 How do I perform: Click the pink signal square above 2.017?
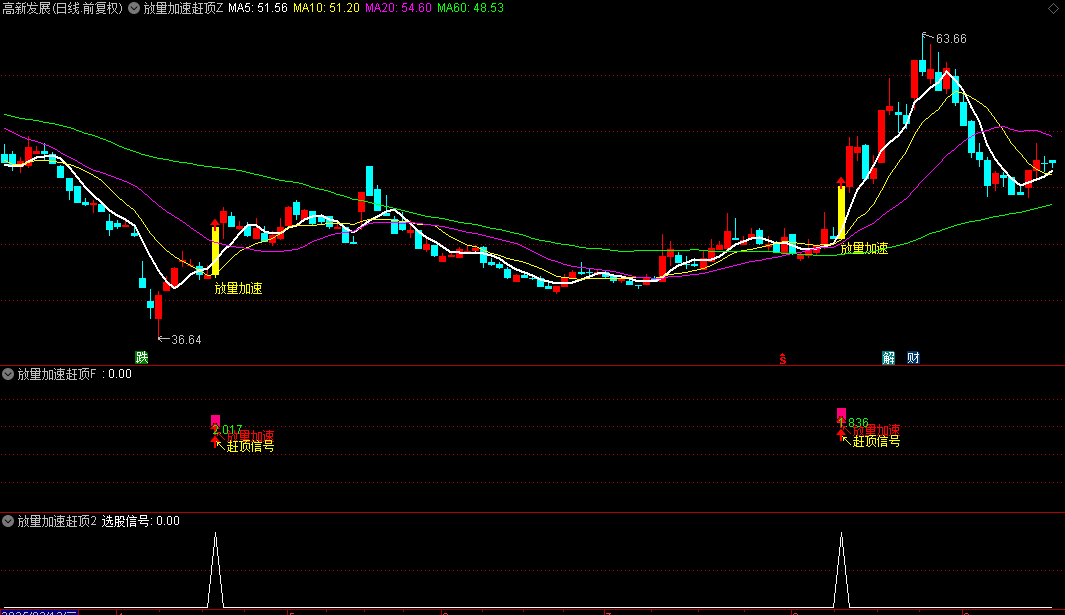click(x=215, y=420)
